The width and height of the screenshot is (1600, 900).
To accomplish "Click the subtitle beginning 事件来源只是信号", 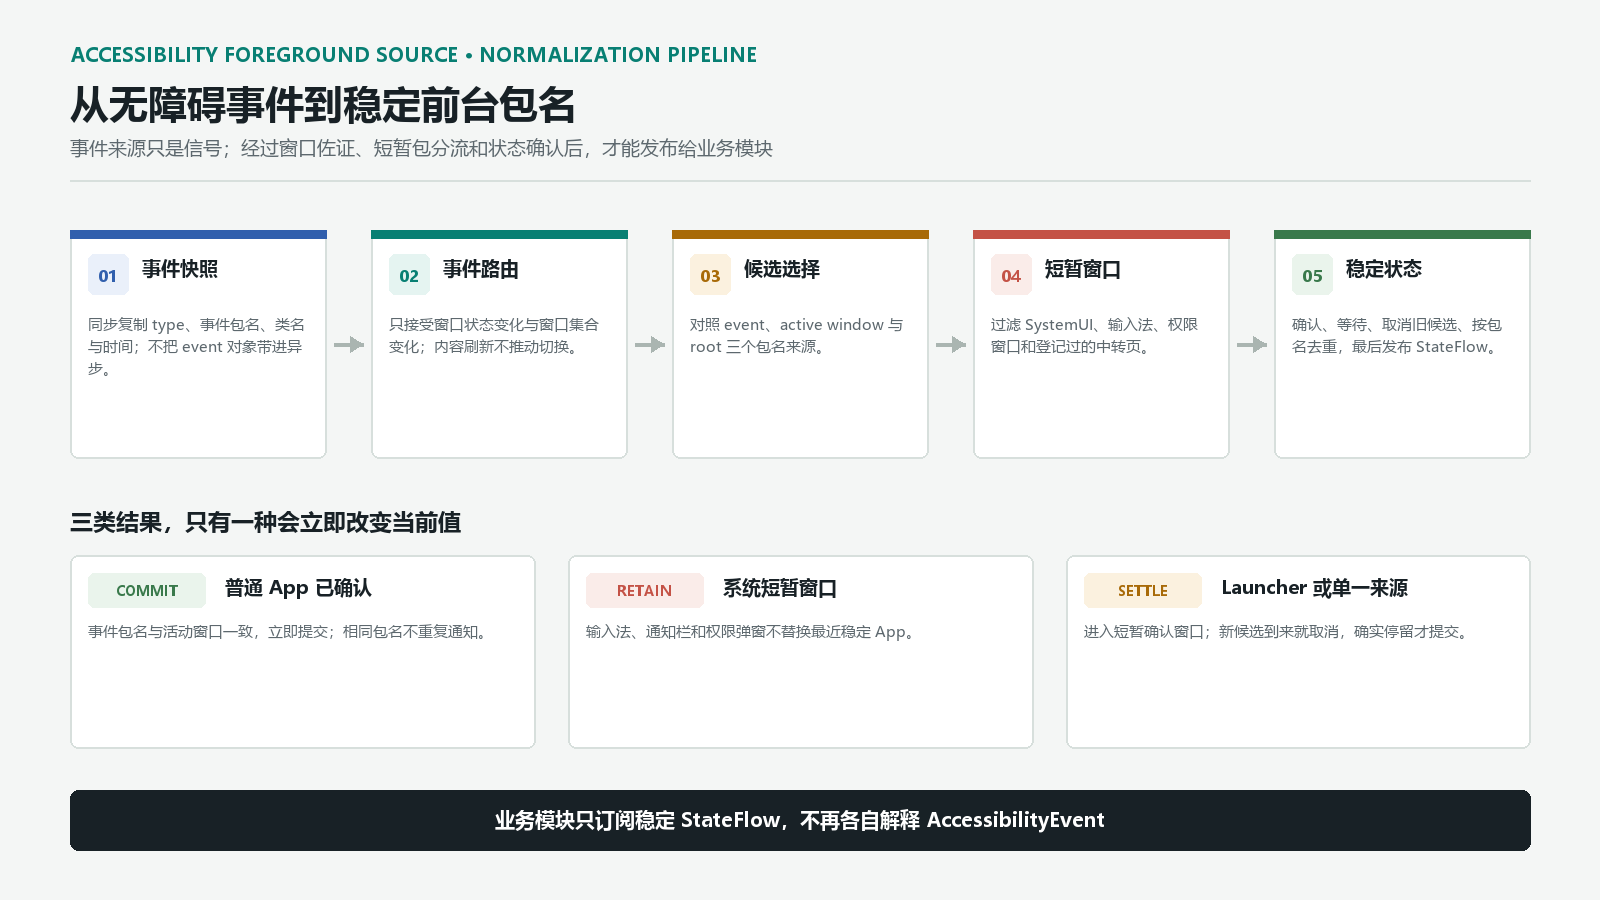I will point(421,148).
